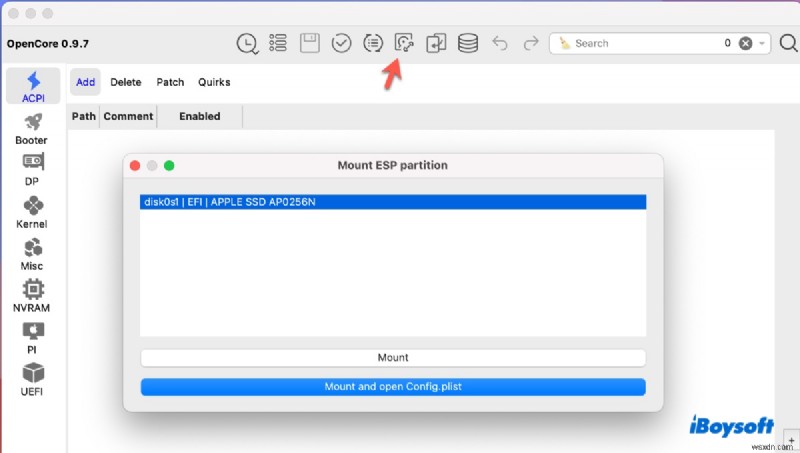
Task: Select the ACPI sidebar section
Action: [x=33, y=87]
